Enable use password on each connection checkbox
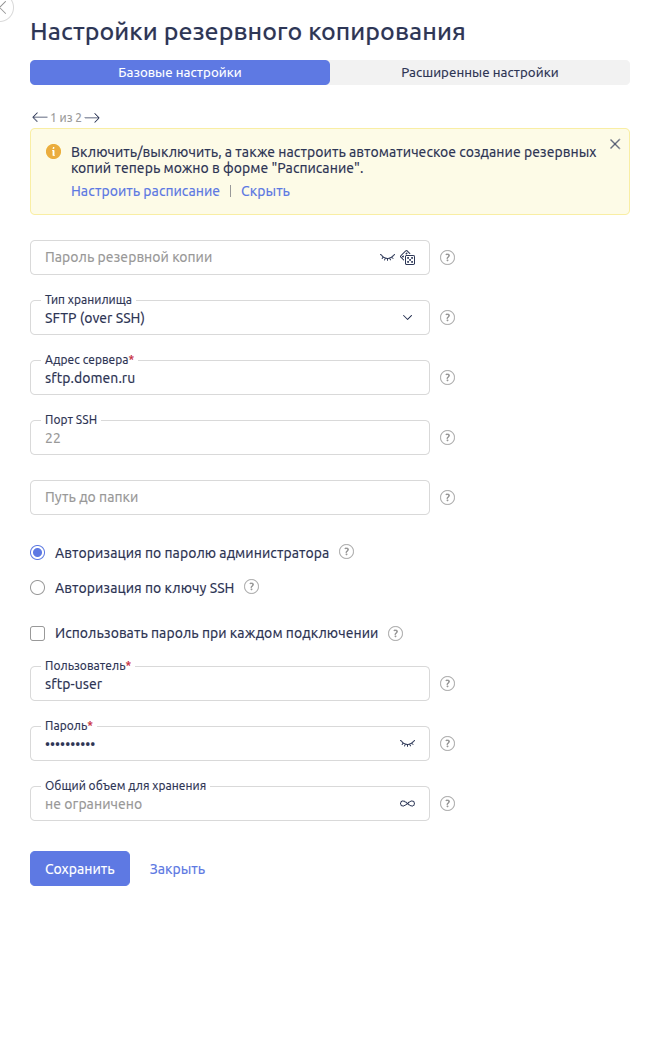This screenshot has height=1044, width=654. tap(38, 633)
